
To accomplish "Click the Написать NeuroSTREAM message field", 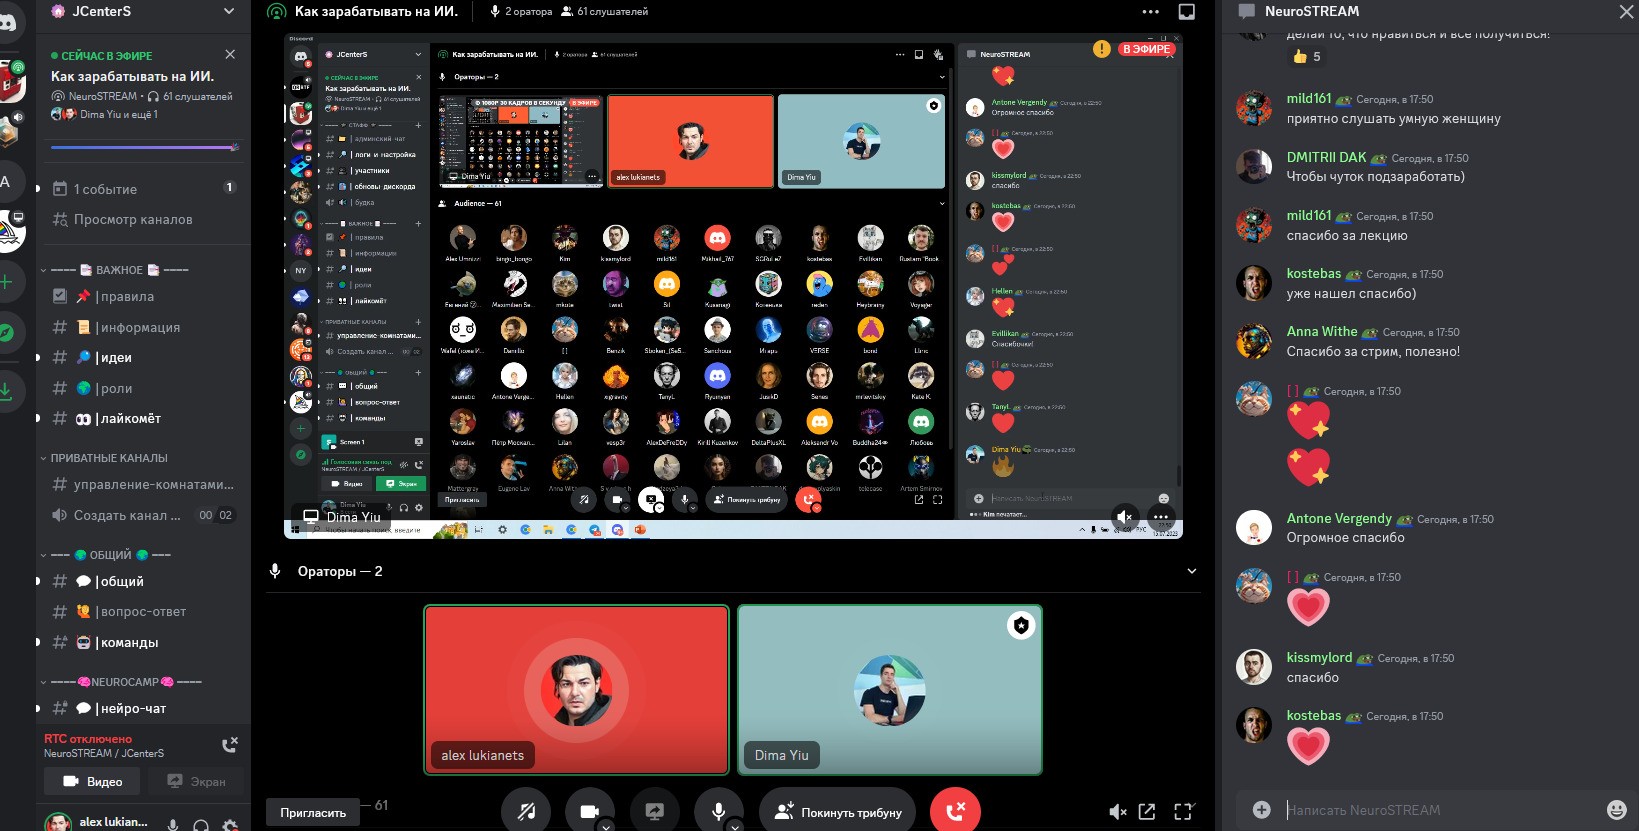I will pyautogui.click(x=1430, y=810).
